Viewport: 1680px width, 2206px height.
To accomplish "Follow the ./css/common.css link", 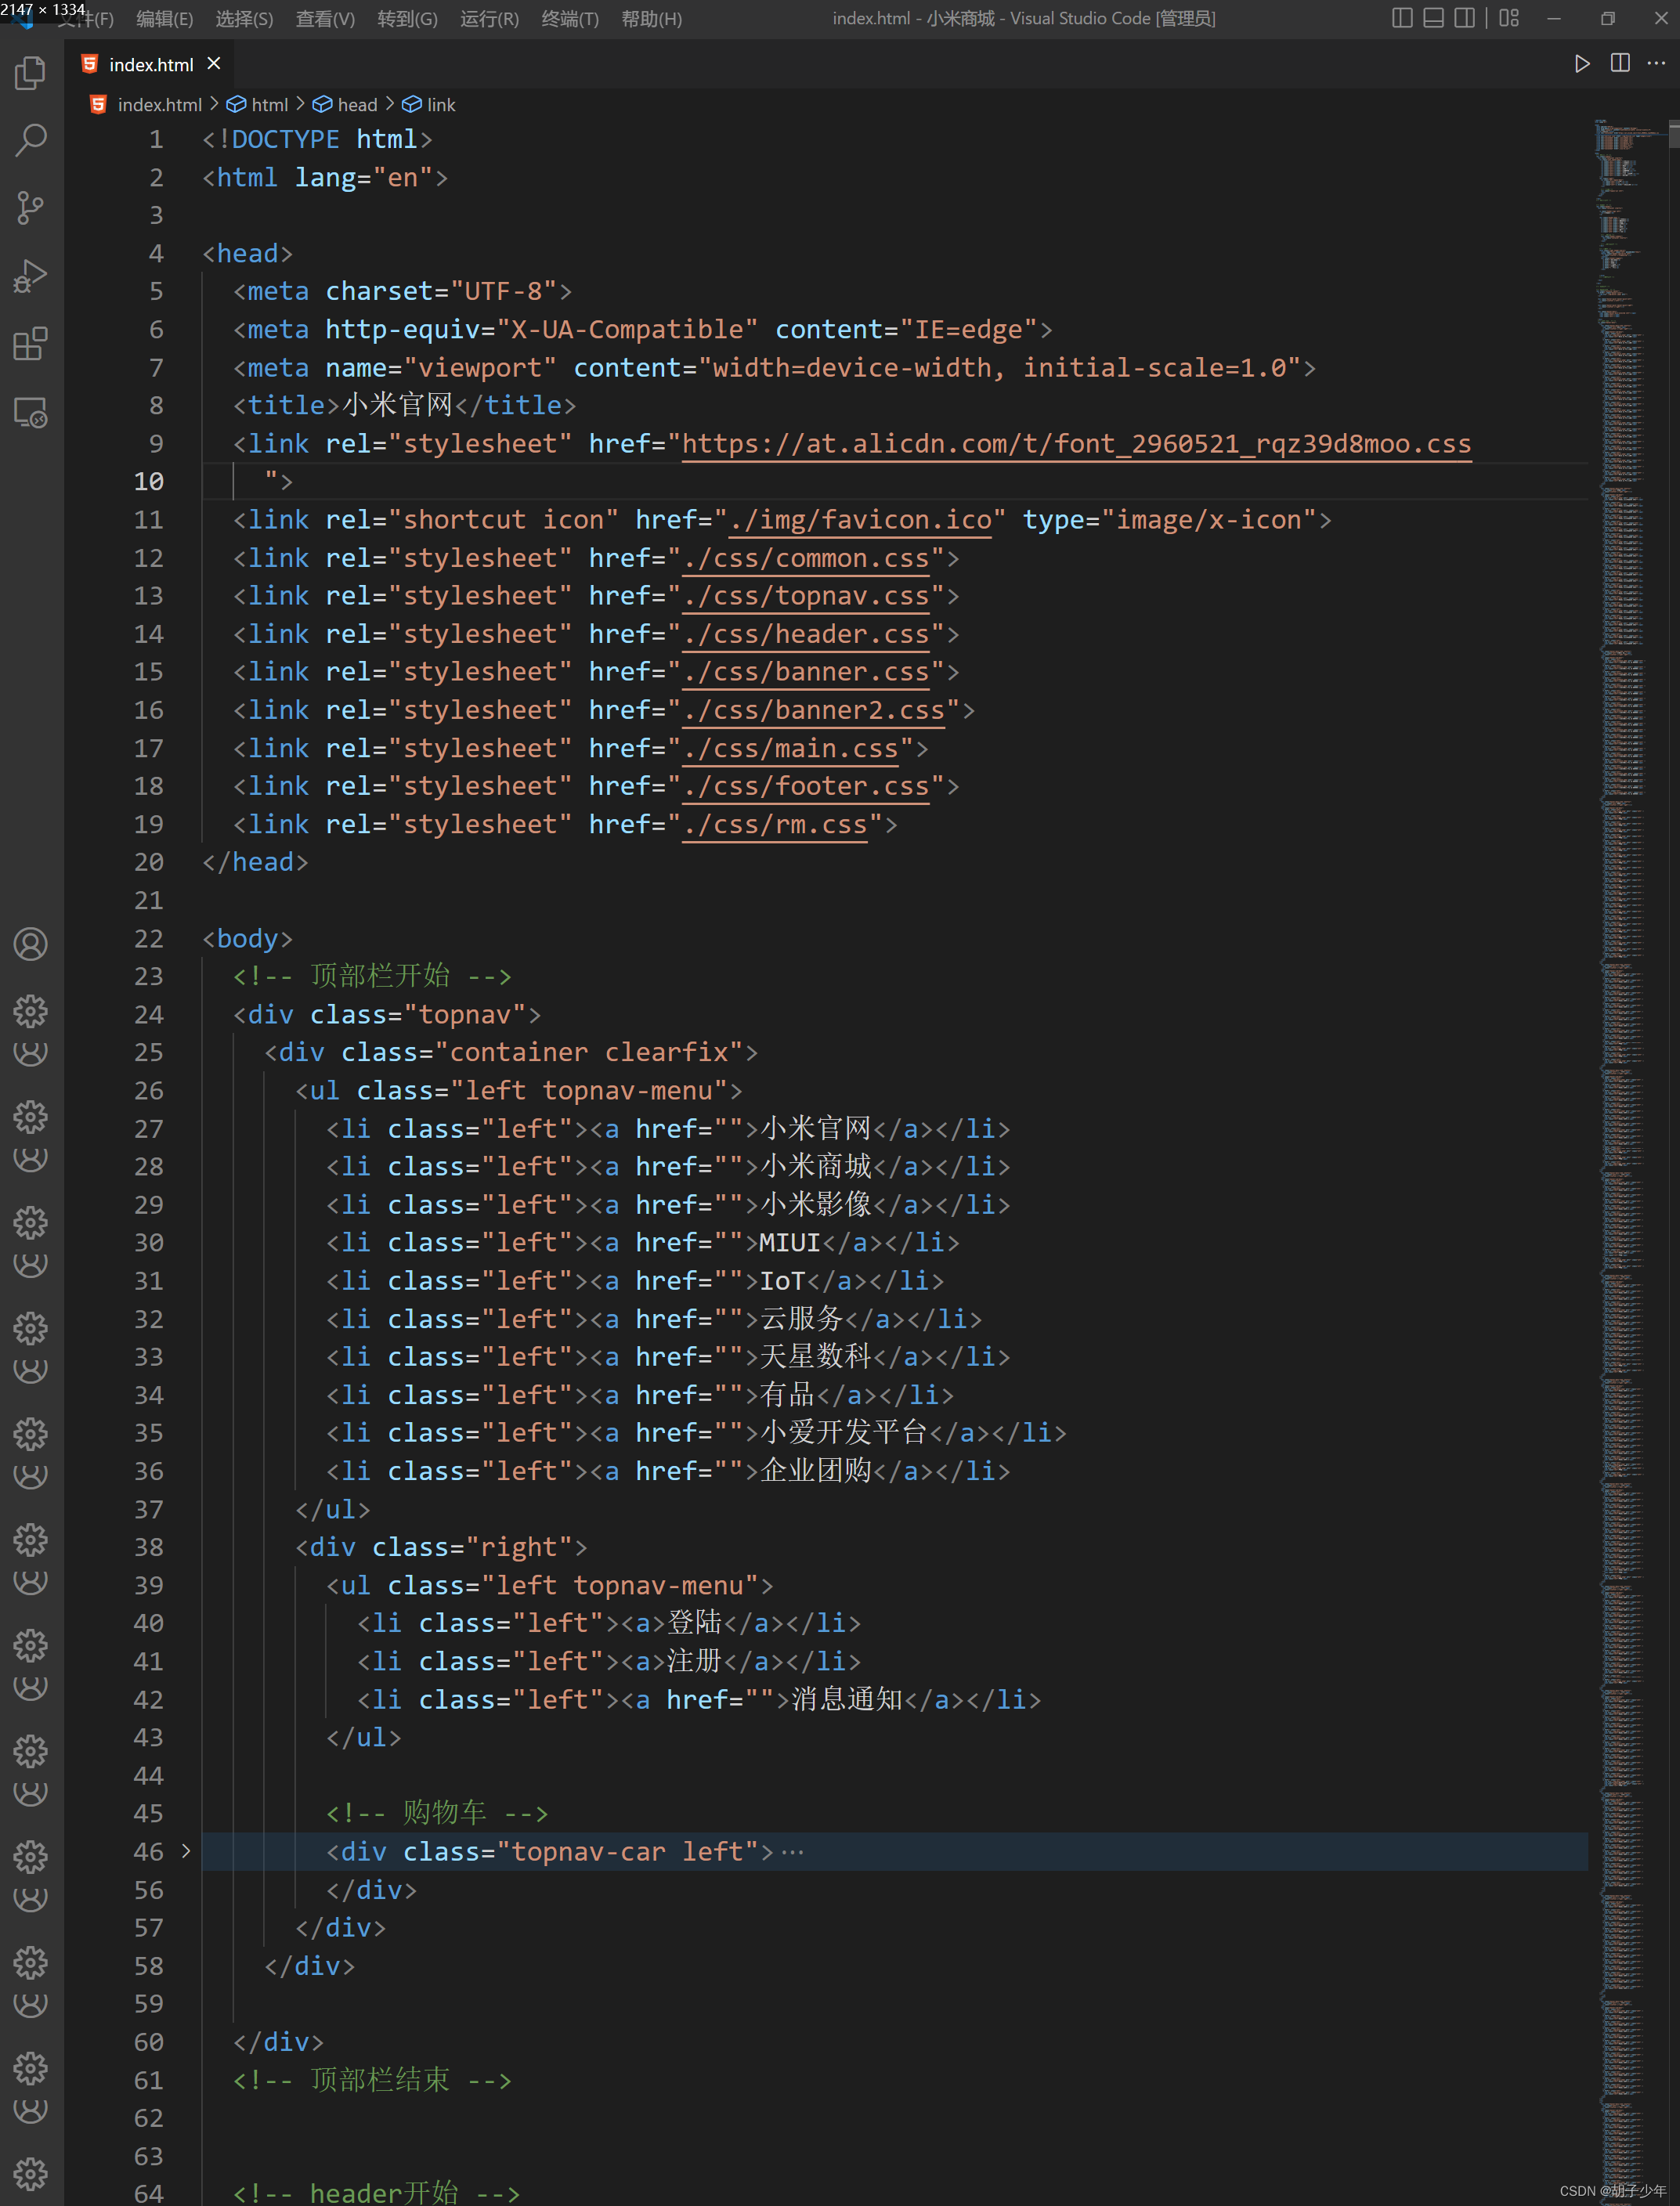I will [x=806, y=558].
